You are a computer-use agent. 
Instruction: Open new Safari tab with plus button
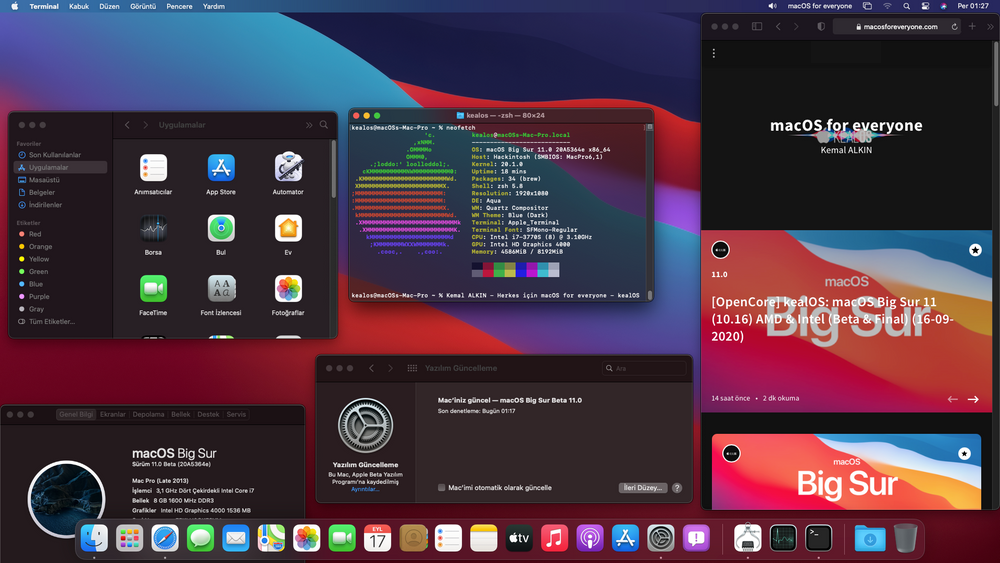click(972, 27)
